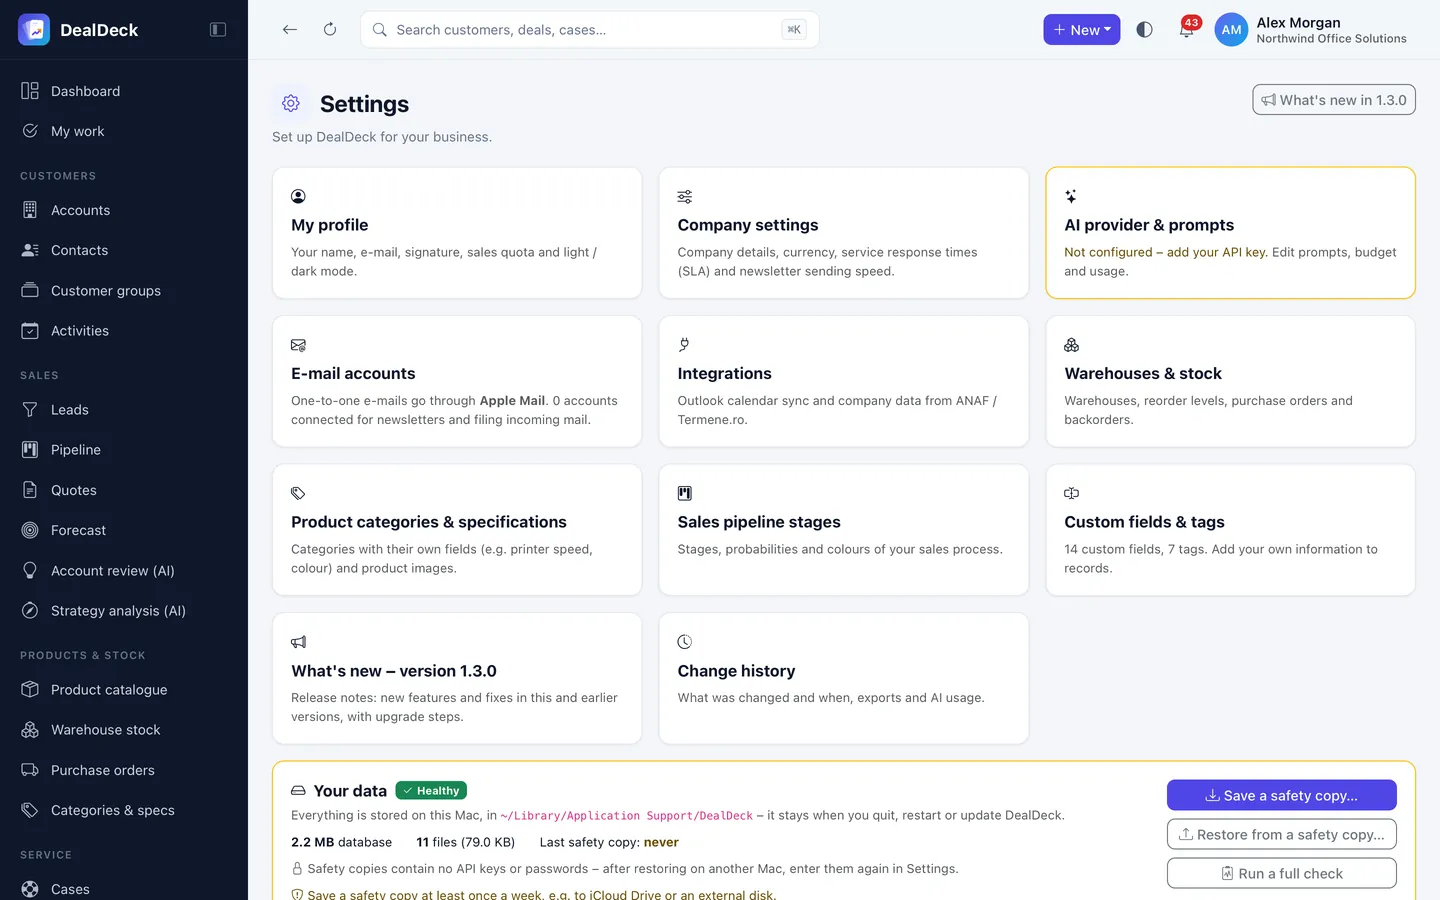1440x900 pixels.
Task: Click the Purchase orders truck icon
Action: click(x=30, y=770)
